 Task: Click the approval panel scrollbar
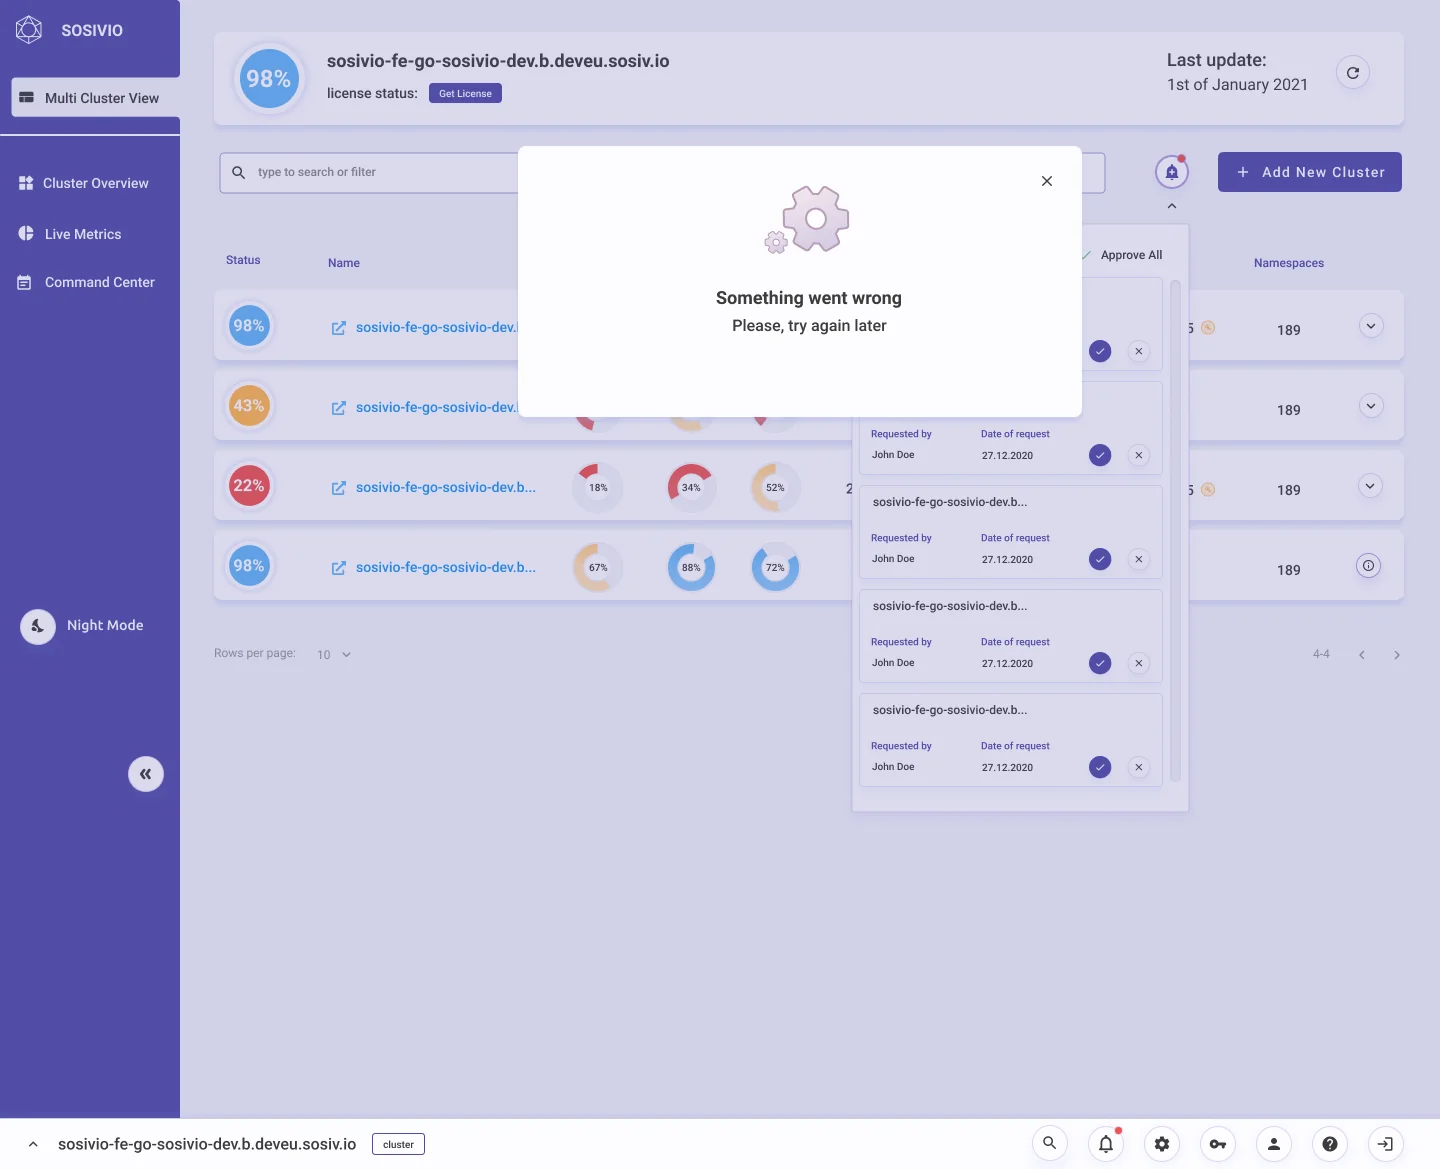(x=1175, y=530)
